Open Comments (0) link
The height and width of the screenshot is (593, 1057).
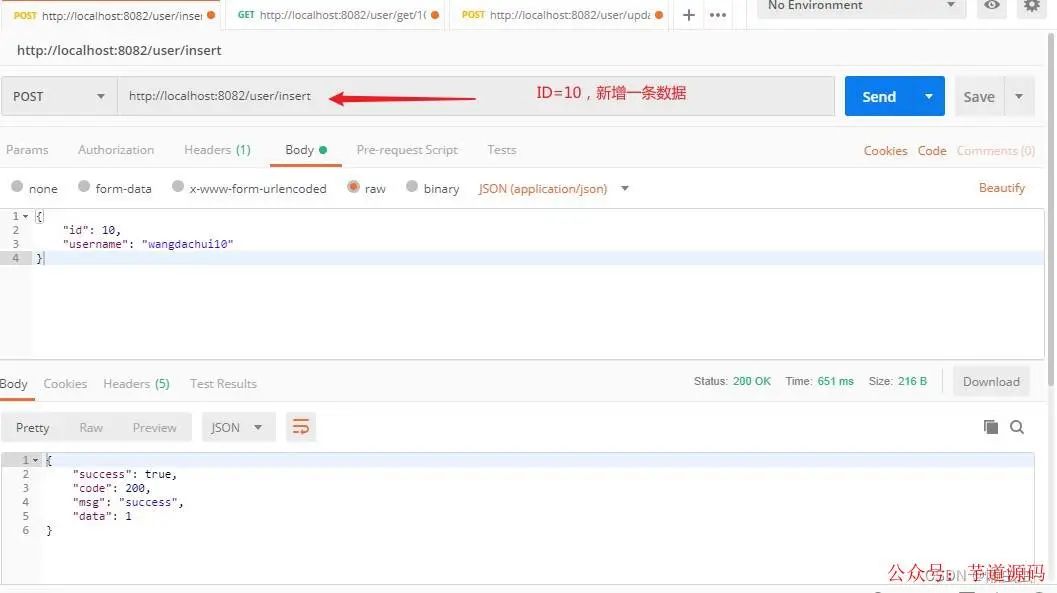click(996, 150)
